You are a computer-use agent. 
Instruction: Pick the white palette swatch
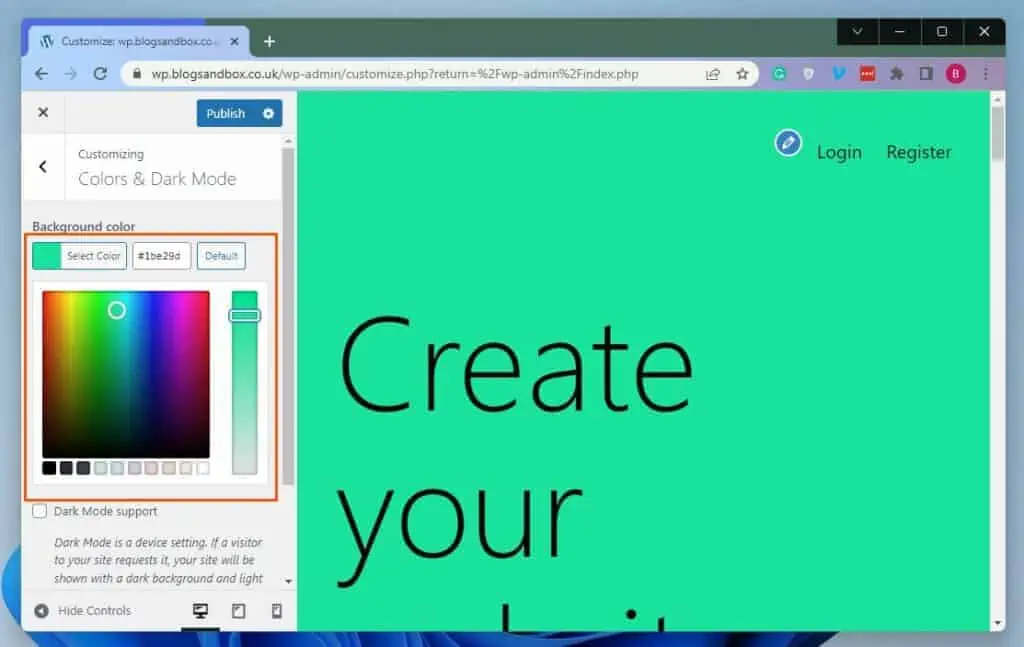pyautogui.click(x=203, y=468)
